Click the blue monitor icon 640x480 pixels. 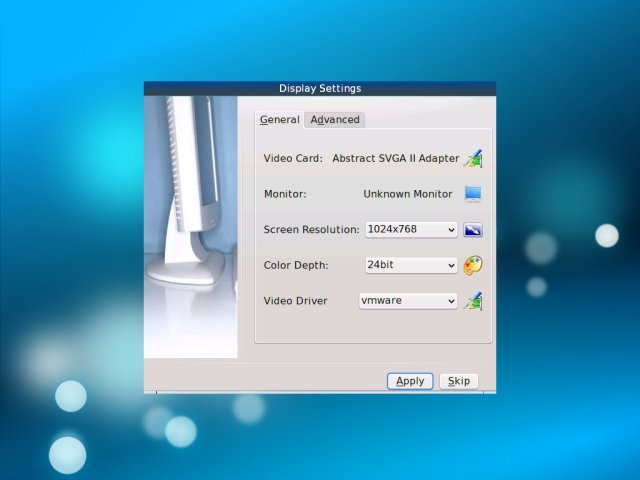point(473,194)
